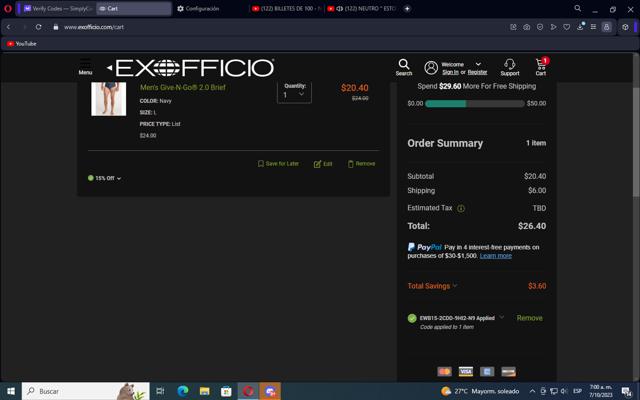The height and width of the screenshot is (400, 640).
Task: Click the Visa card payment icon
Action: coord(466,371)
